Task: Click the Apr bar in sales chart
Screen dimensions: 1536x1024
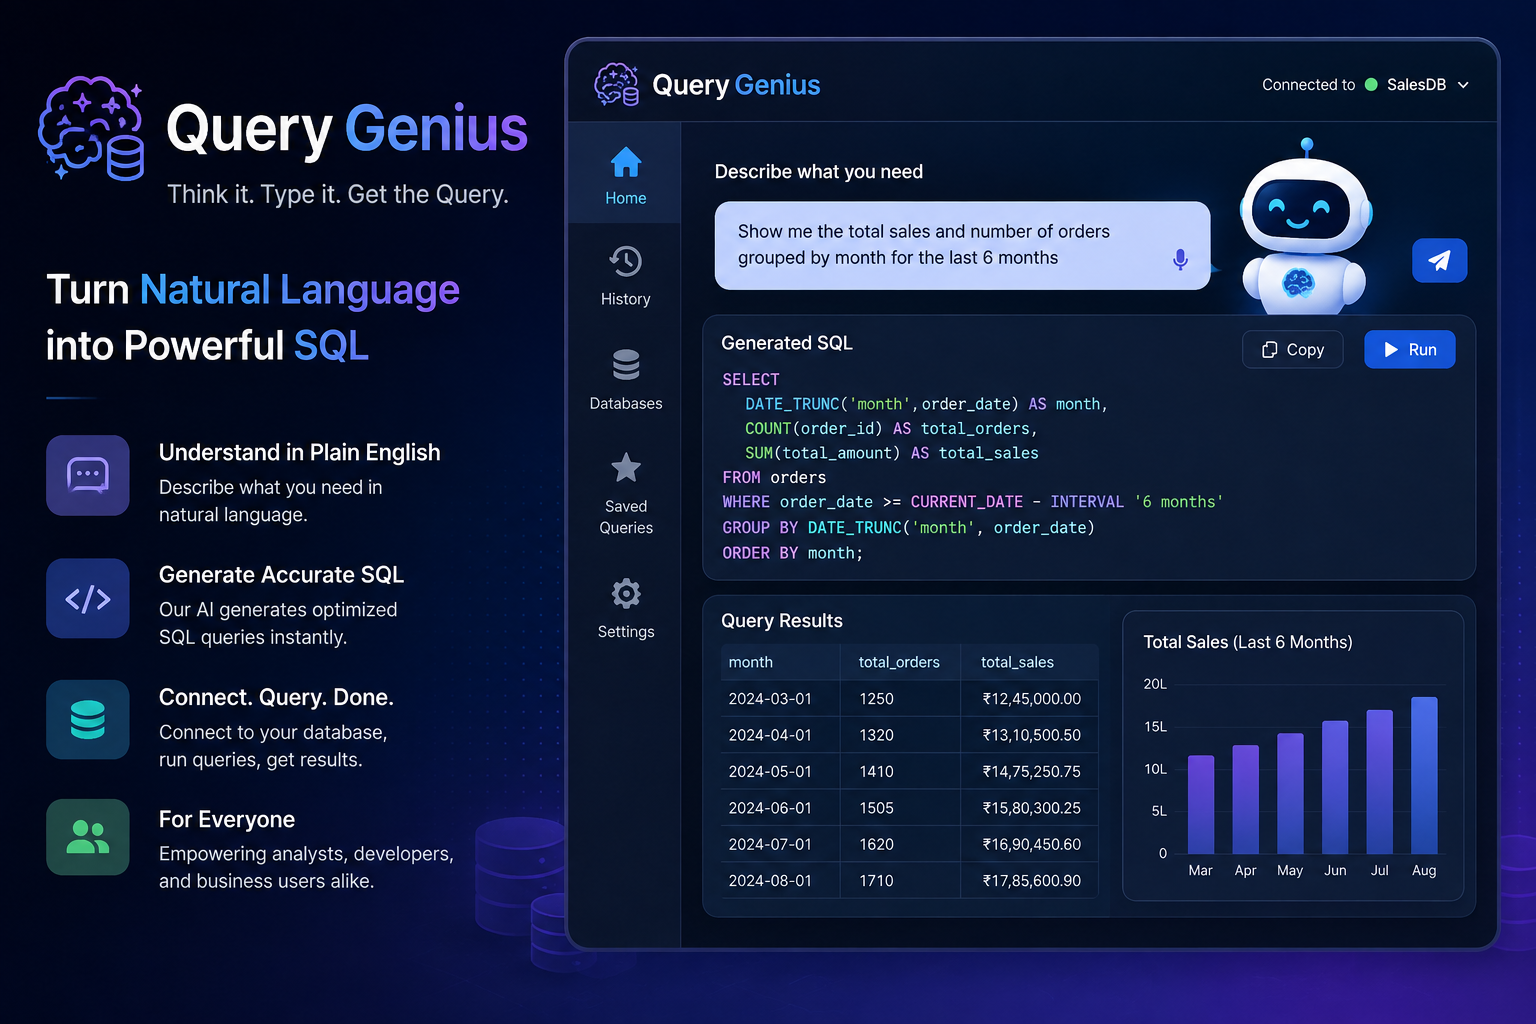Action: [x=1246, y=800]
